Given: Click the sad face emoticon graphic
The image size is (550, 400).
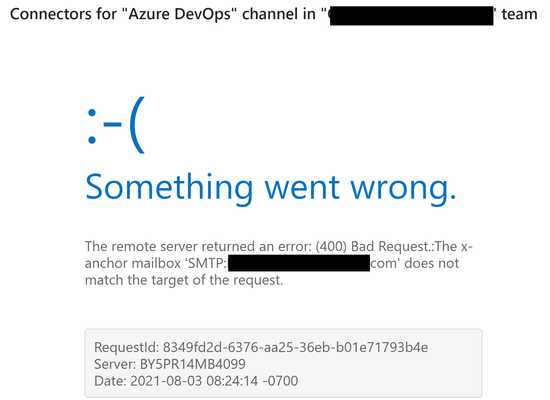Looking at the screenshot, I should 116,125.
